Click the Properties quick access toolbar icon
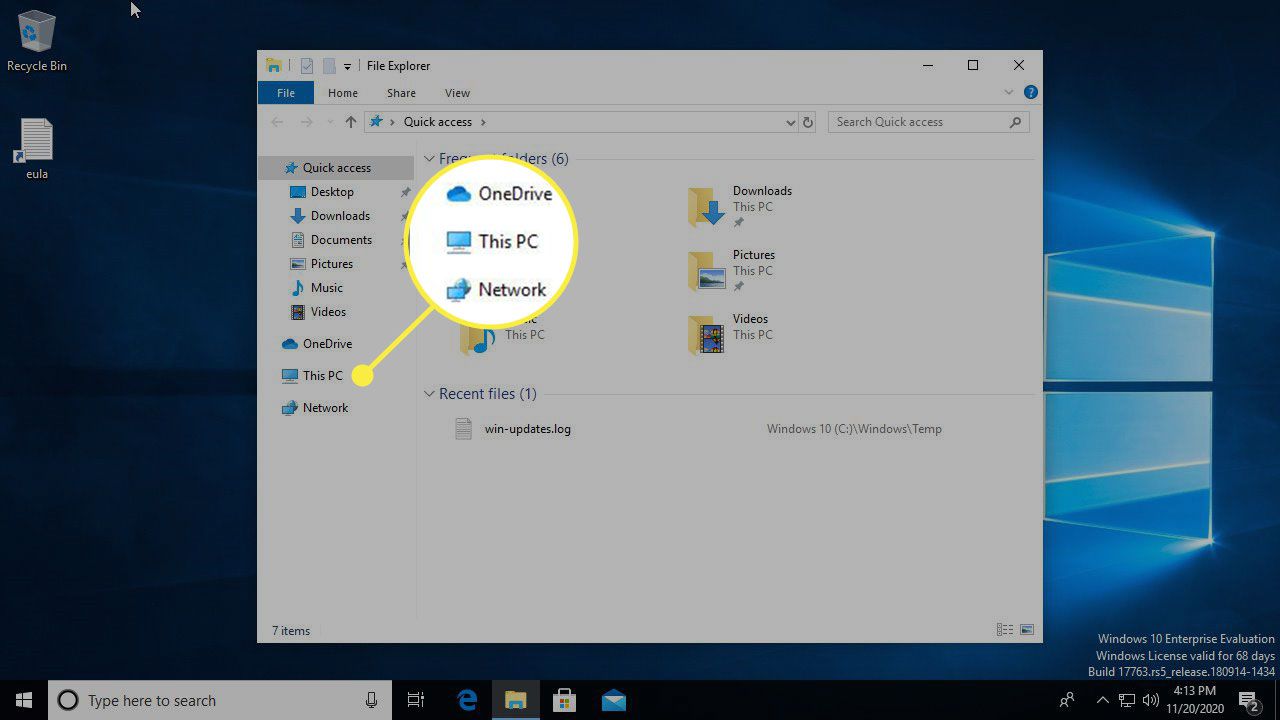The image size is (1280, 720). (307, 66)
